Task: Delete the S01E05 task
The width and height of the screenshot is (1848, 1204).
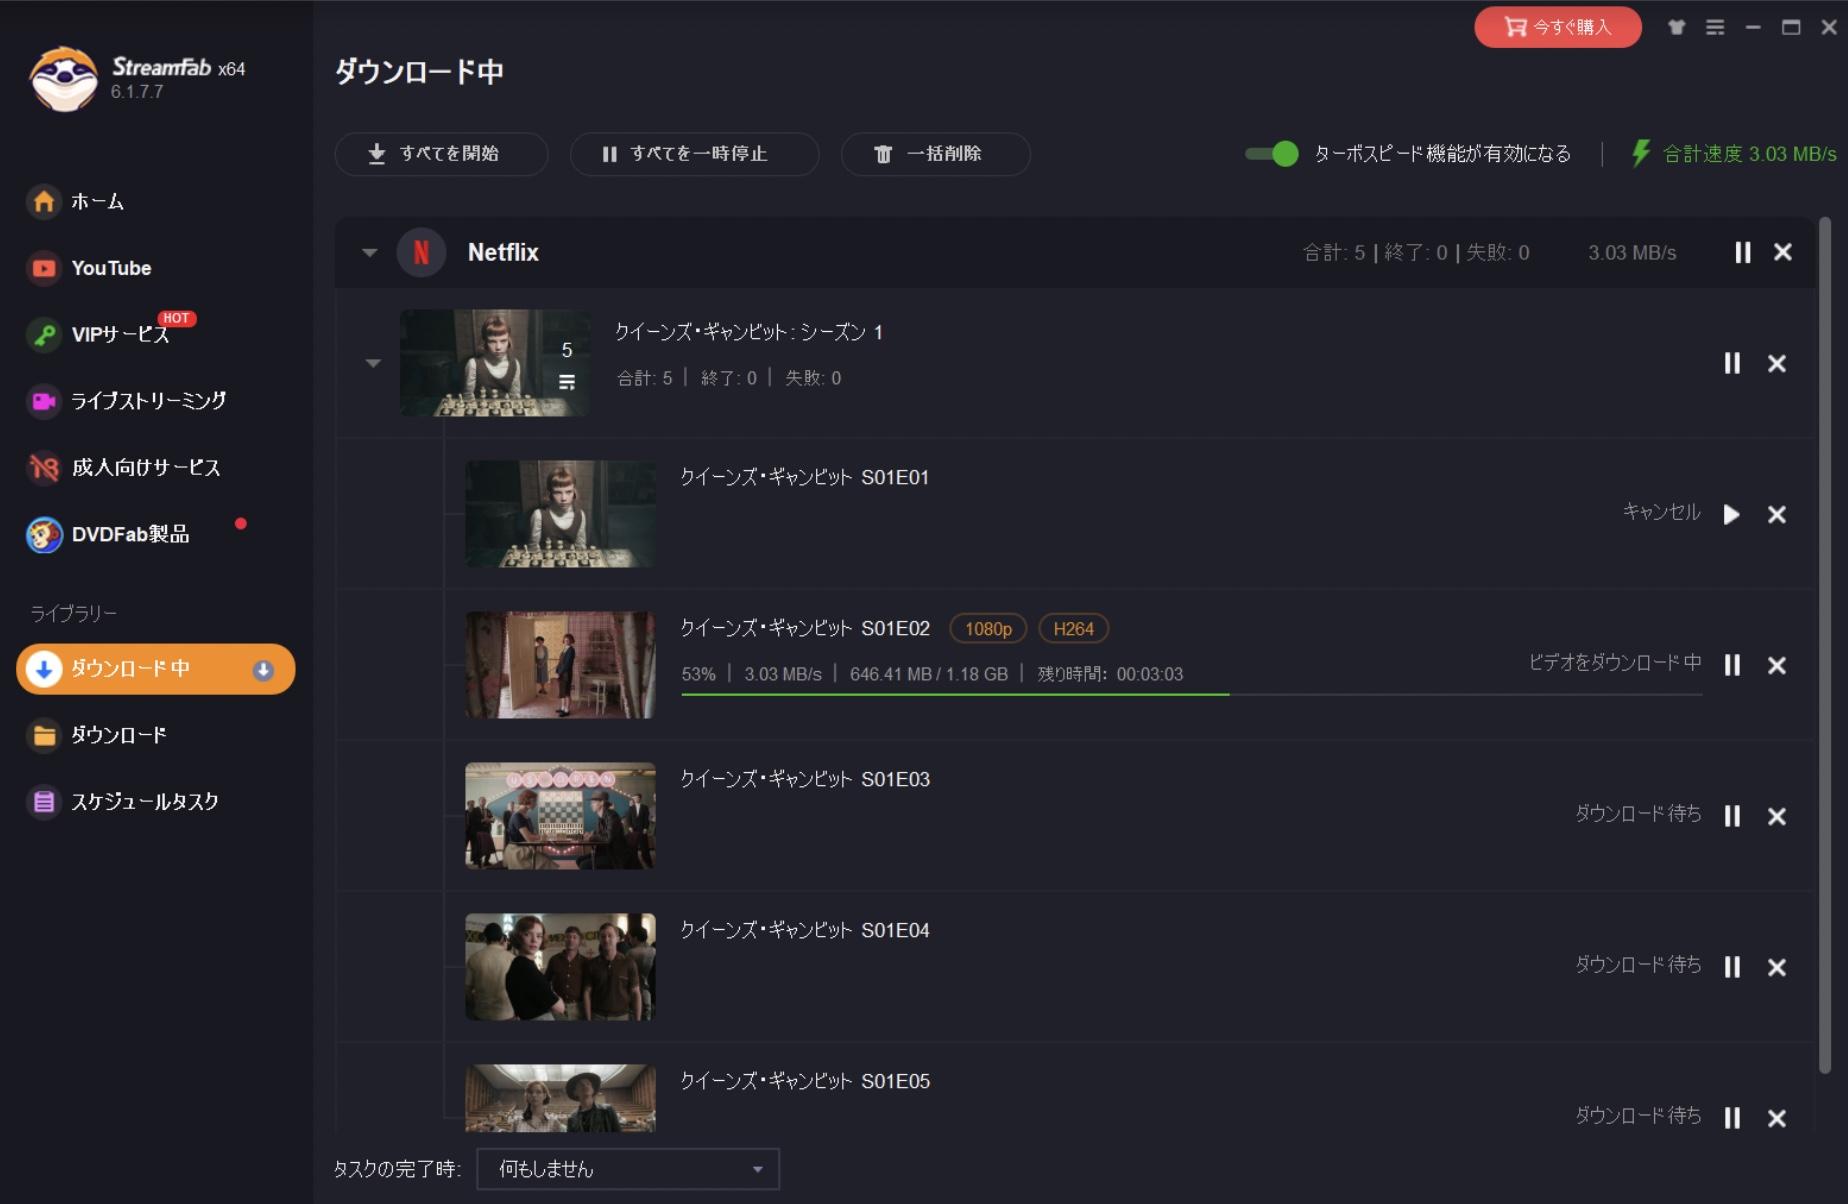Action: 1776,1119
